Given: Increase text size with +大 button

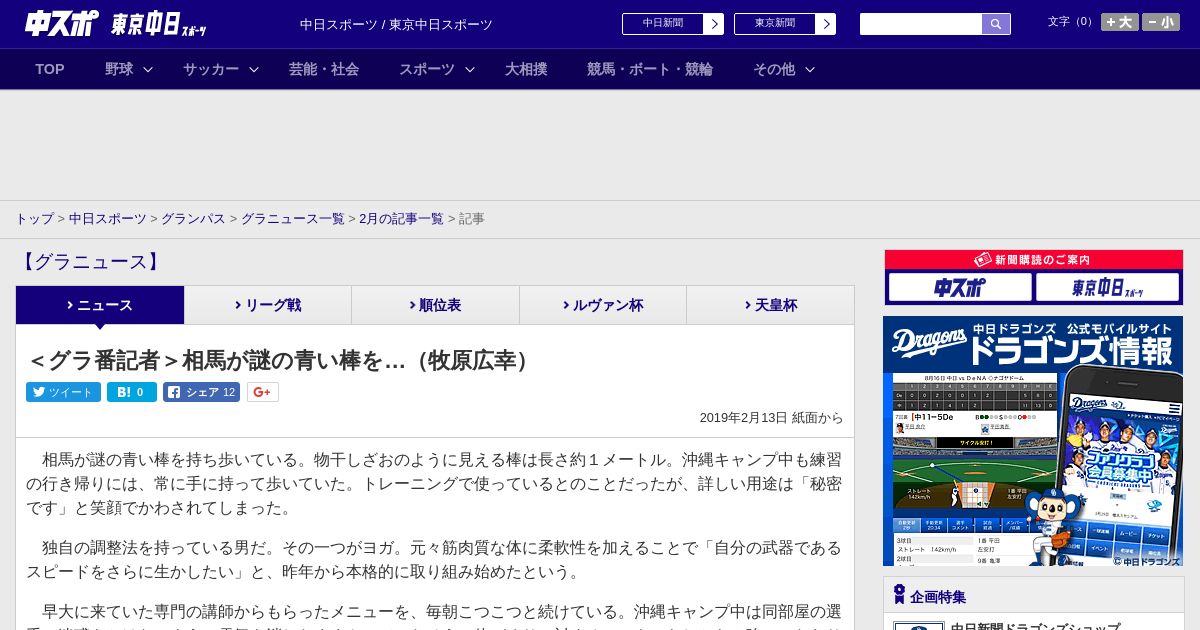Looking at the screenshot, I should tap(1119, 22).
